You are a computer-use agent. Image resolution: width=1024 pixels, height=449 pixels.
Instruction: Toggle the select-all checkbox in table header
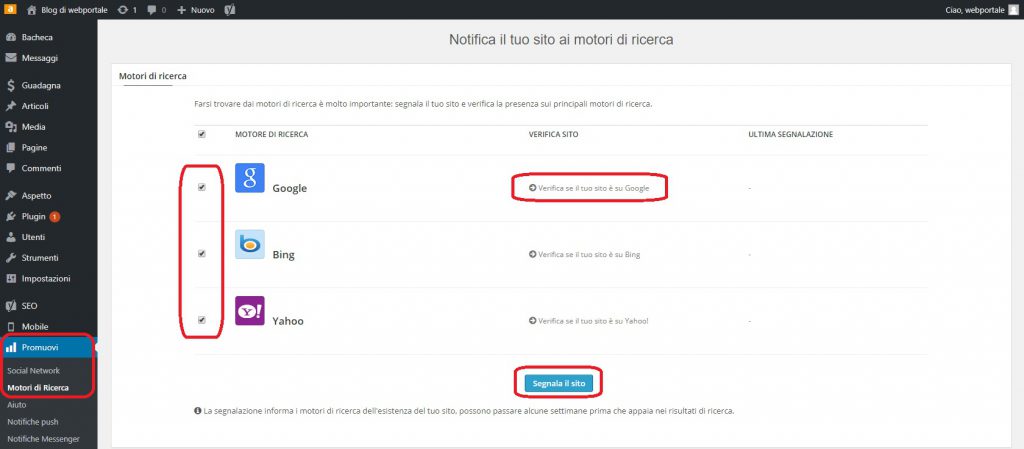202,134
